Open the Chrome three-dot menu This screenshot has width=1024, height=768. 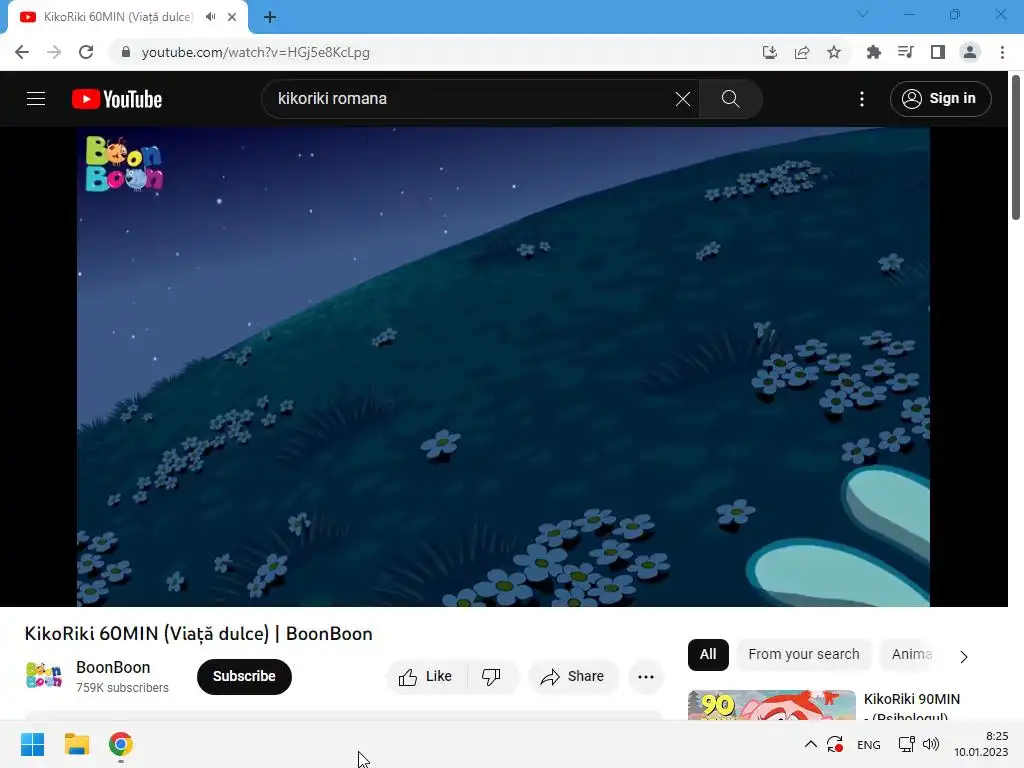click(x=1002, y=52)
